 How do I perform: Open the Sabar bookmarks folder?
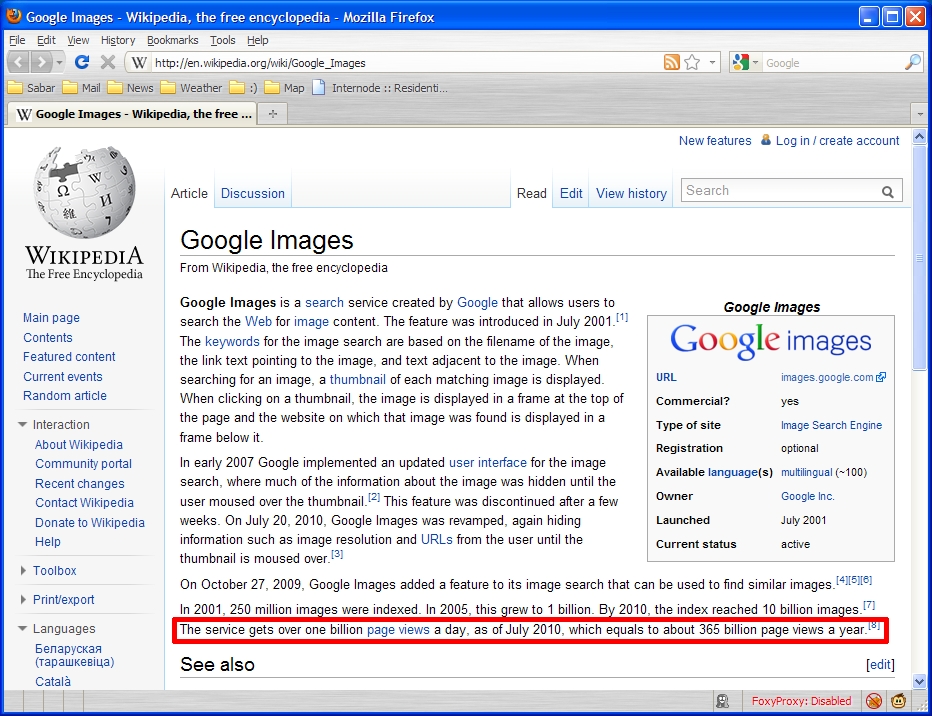[x=31, y=88]
